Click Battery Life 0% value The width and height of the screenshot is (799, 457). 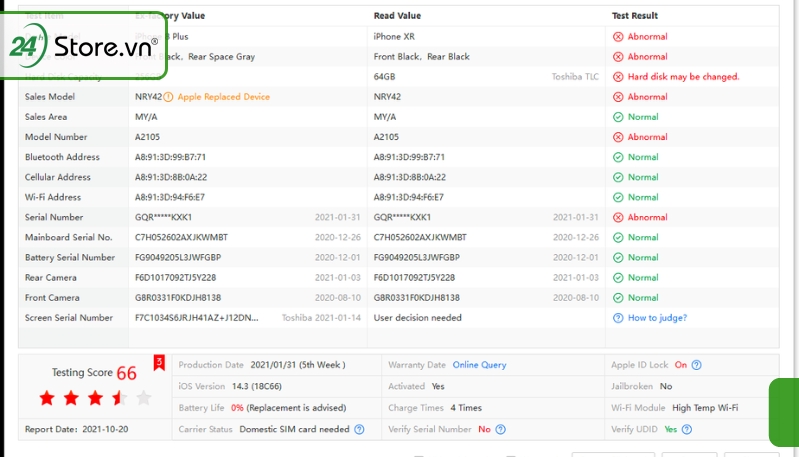click(x=237, y=408)
